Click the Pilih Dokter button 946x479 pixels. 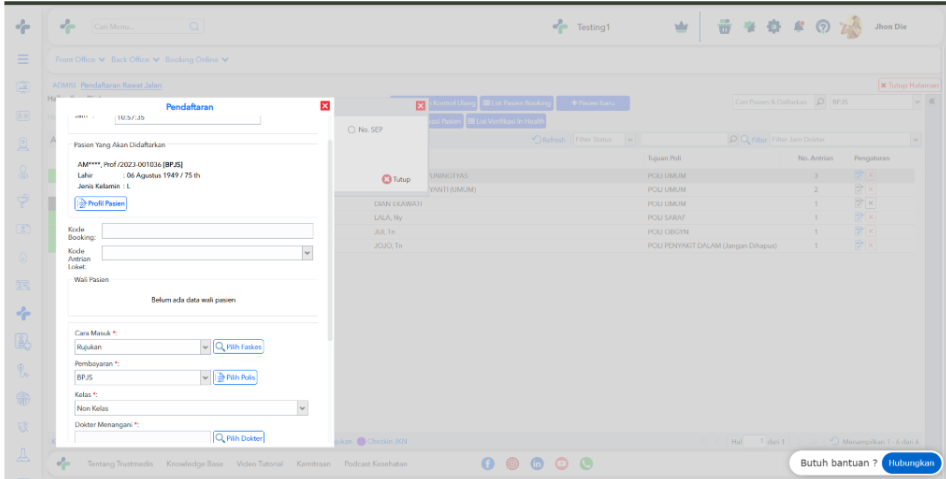pyautogui.click(x=239, y=438)
